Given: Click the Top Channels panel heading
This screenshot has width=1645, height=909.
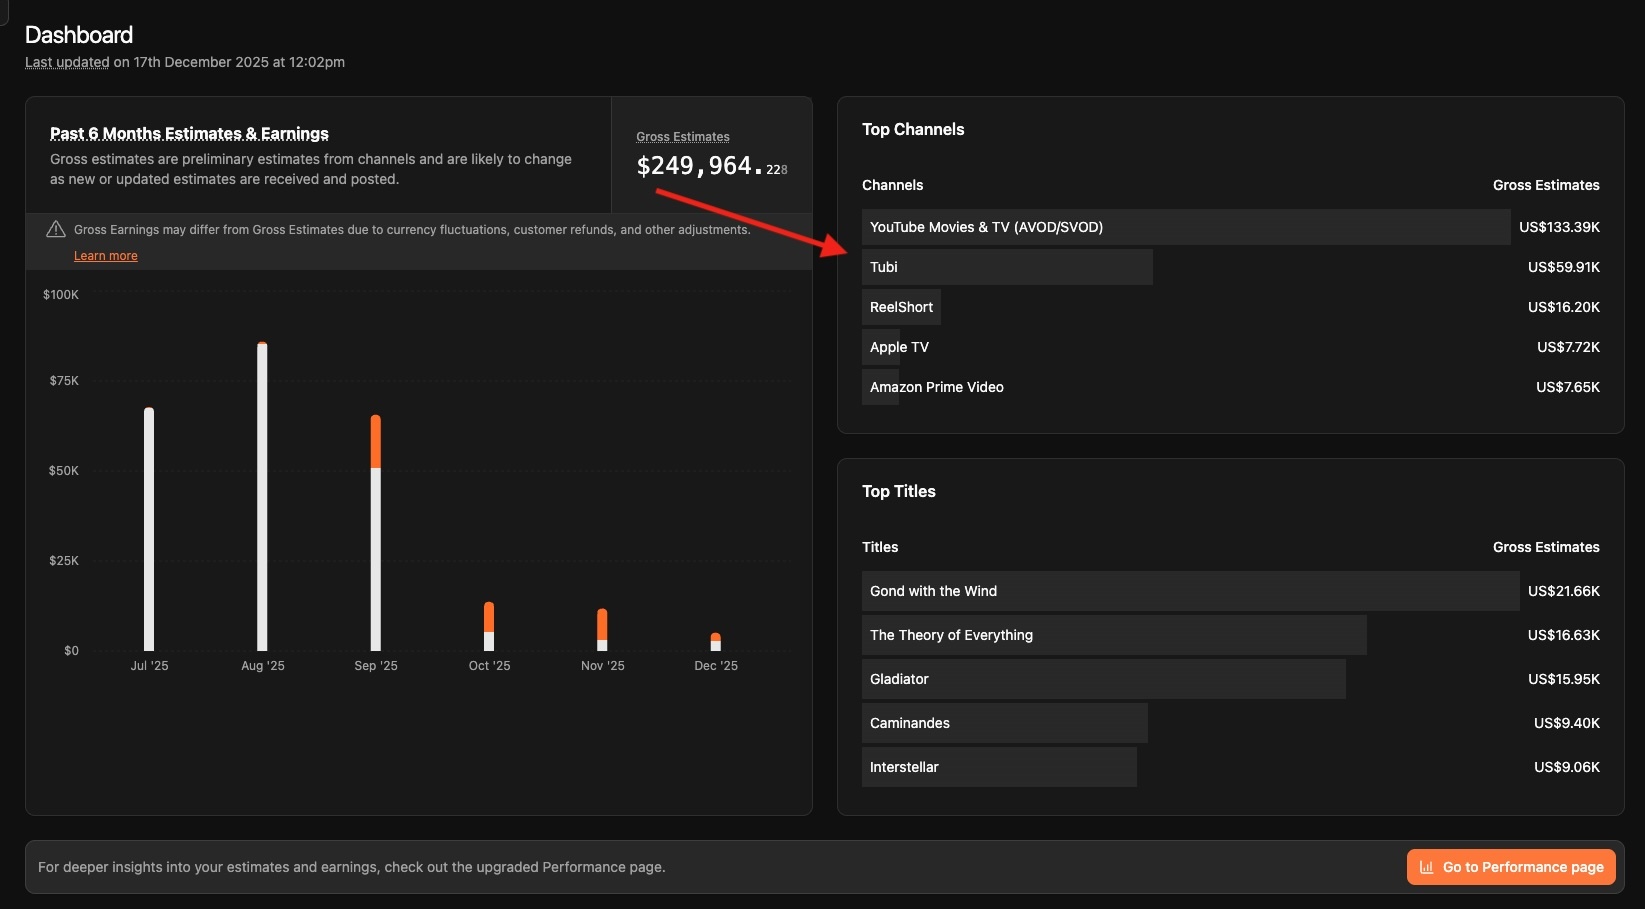Looking at the screenshot, I should (913, 129).
